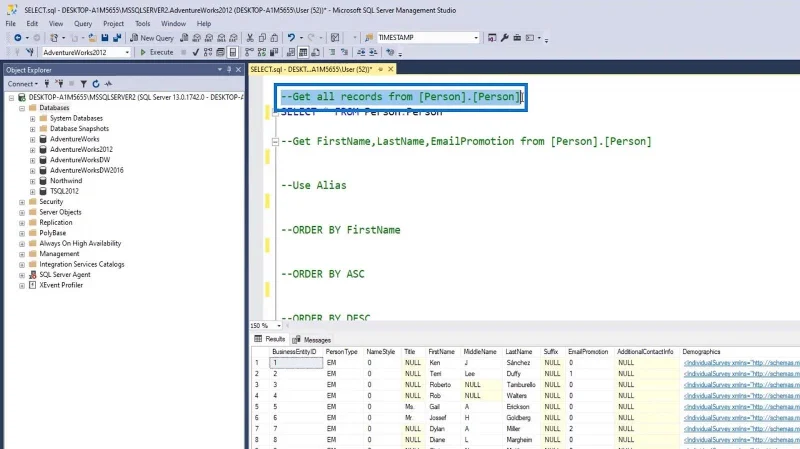
Task: Switch to the Messages tab
Action: pos(312,340)
